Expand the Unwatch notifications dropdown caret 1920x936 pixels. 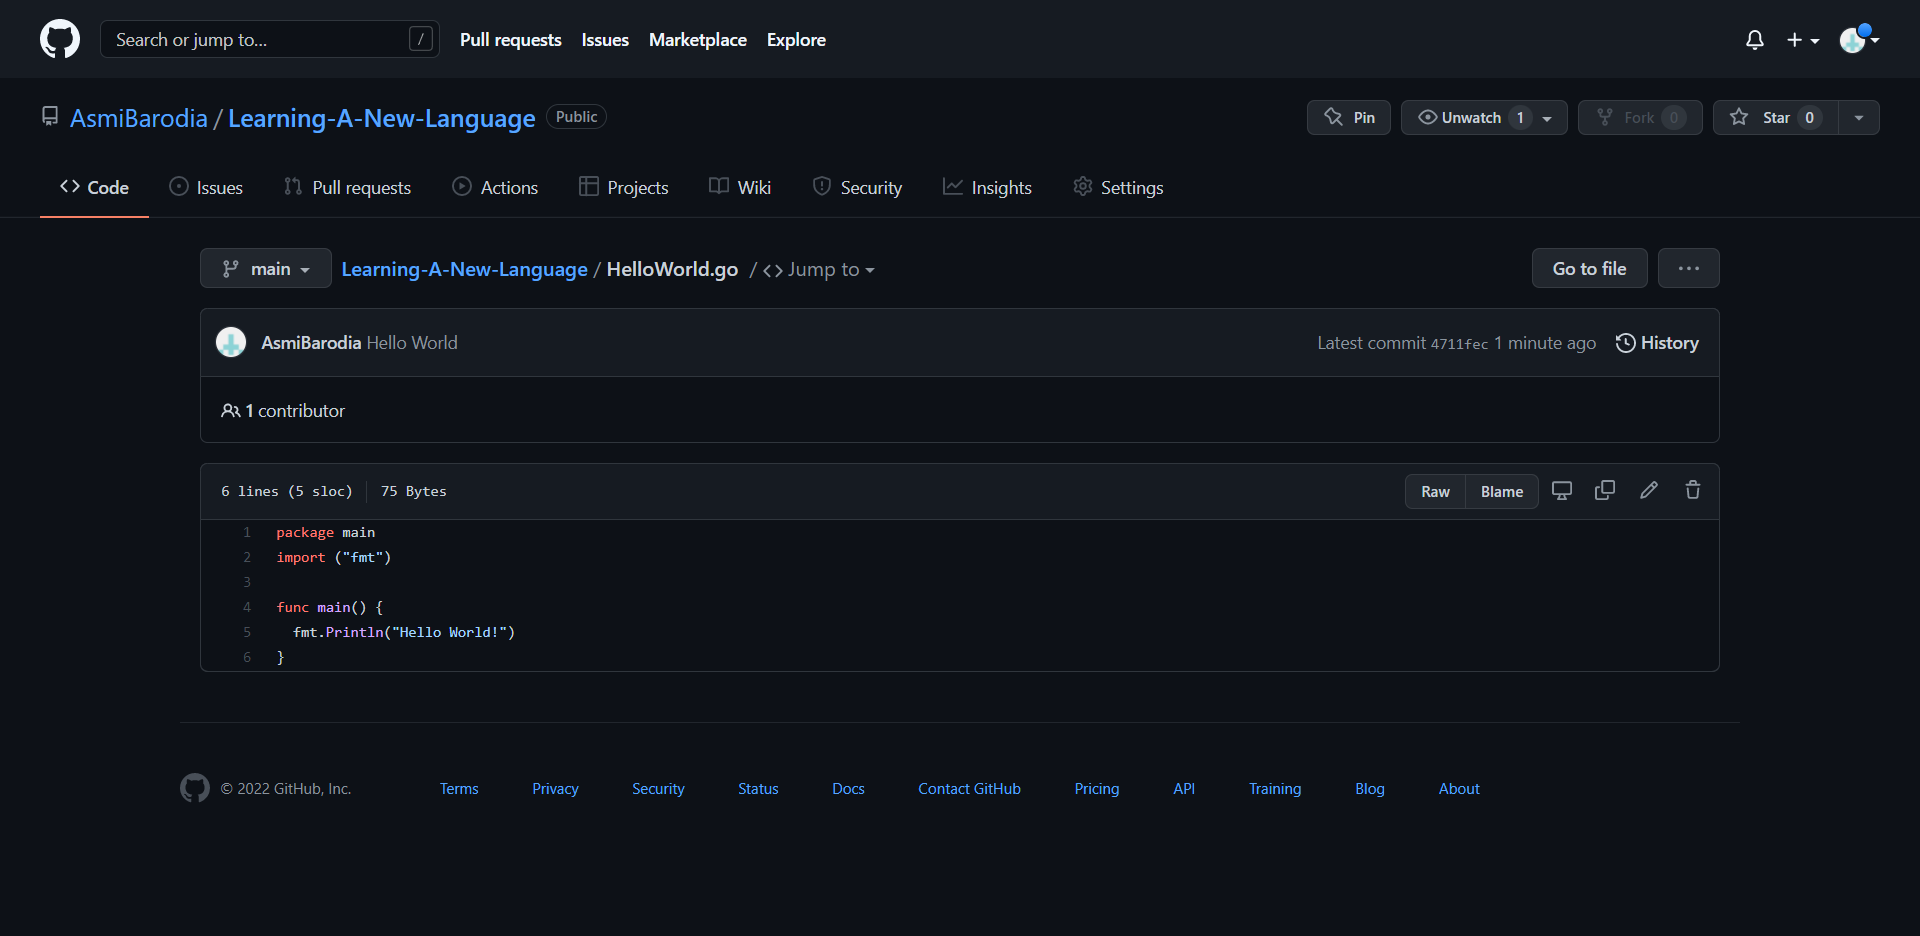click(1548, 118)
